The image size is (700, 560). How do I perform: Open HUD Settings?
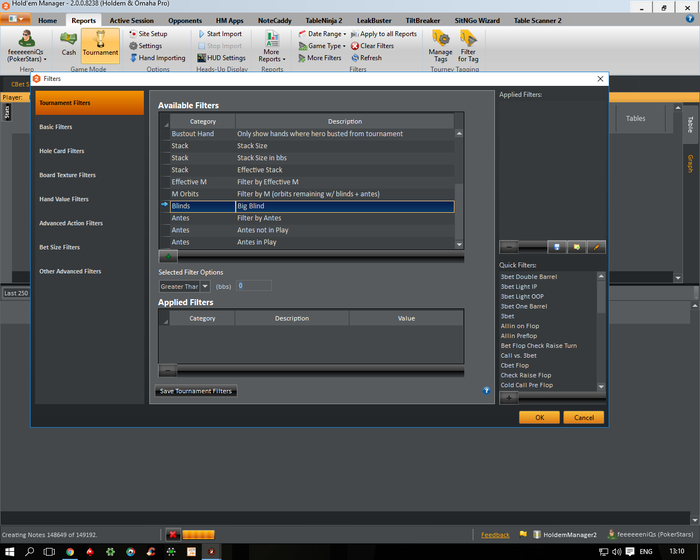(221, 58)
